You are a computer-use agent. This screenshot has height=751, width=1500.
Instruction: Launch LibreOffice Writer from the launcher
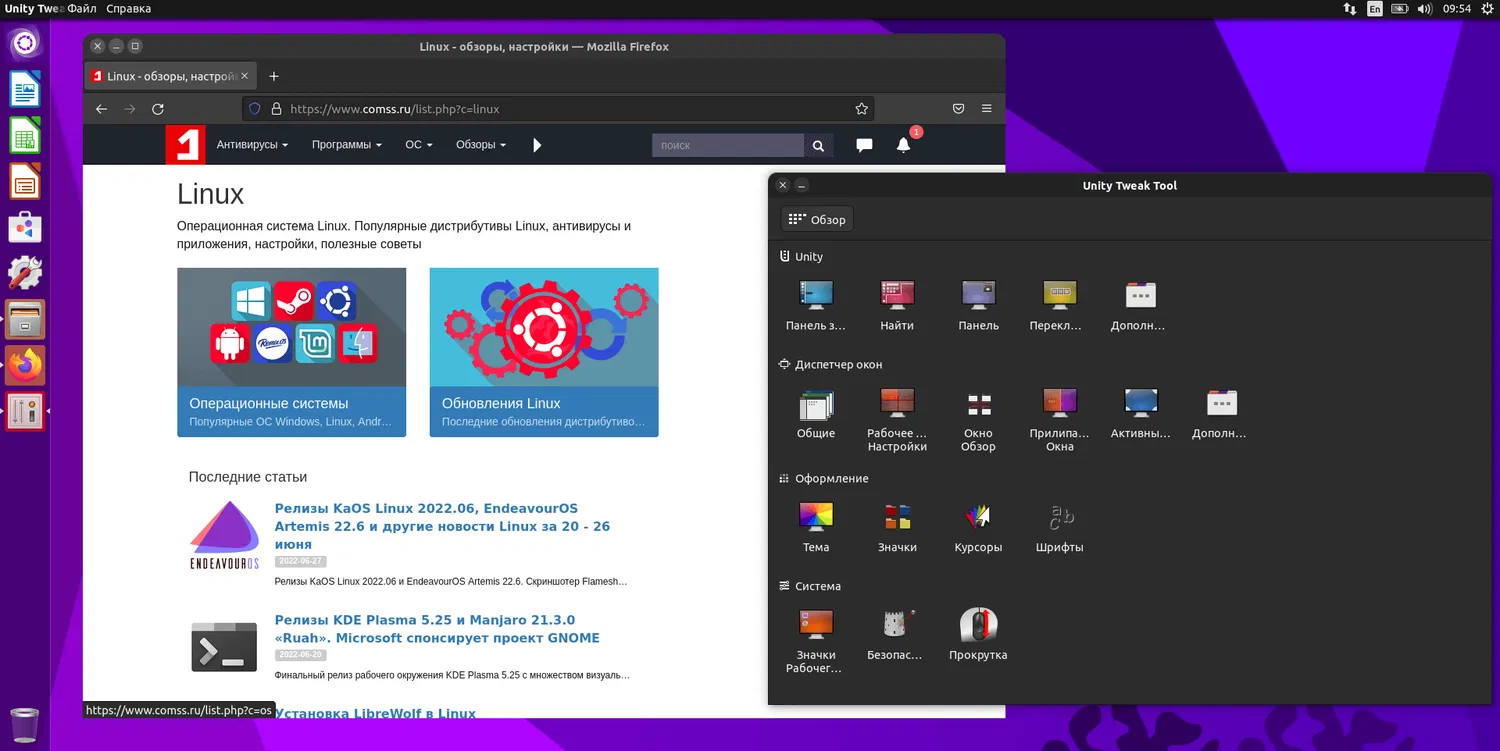coord(25,90)
